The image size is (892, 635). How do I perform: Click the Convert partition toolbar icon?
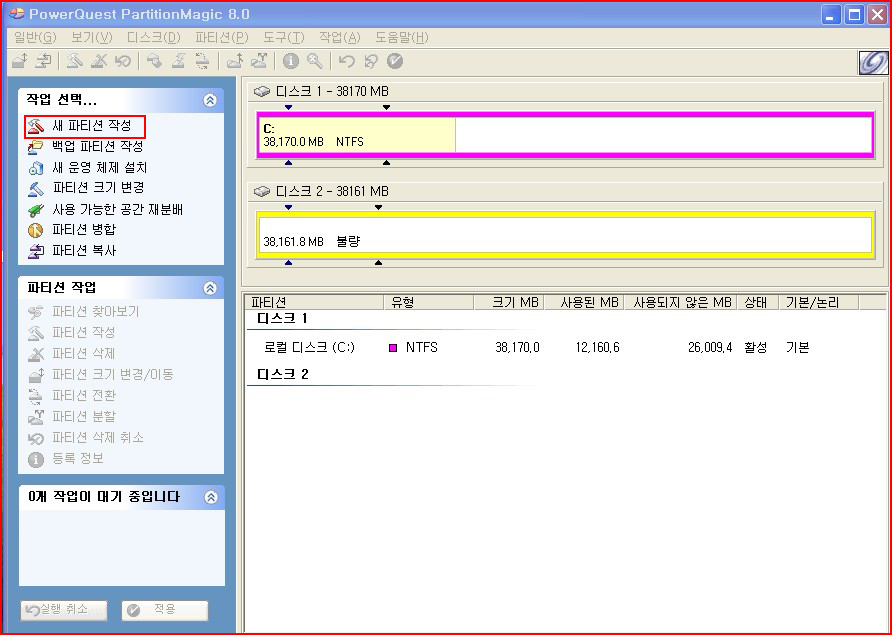tap(202, 60)
